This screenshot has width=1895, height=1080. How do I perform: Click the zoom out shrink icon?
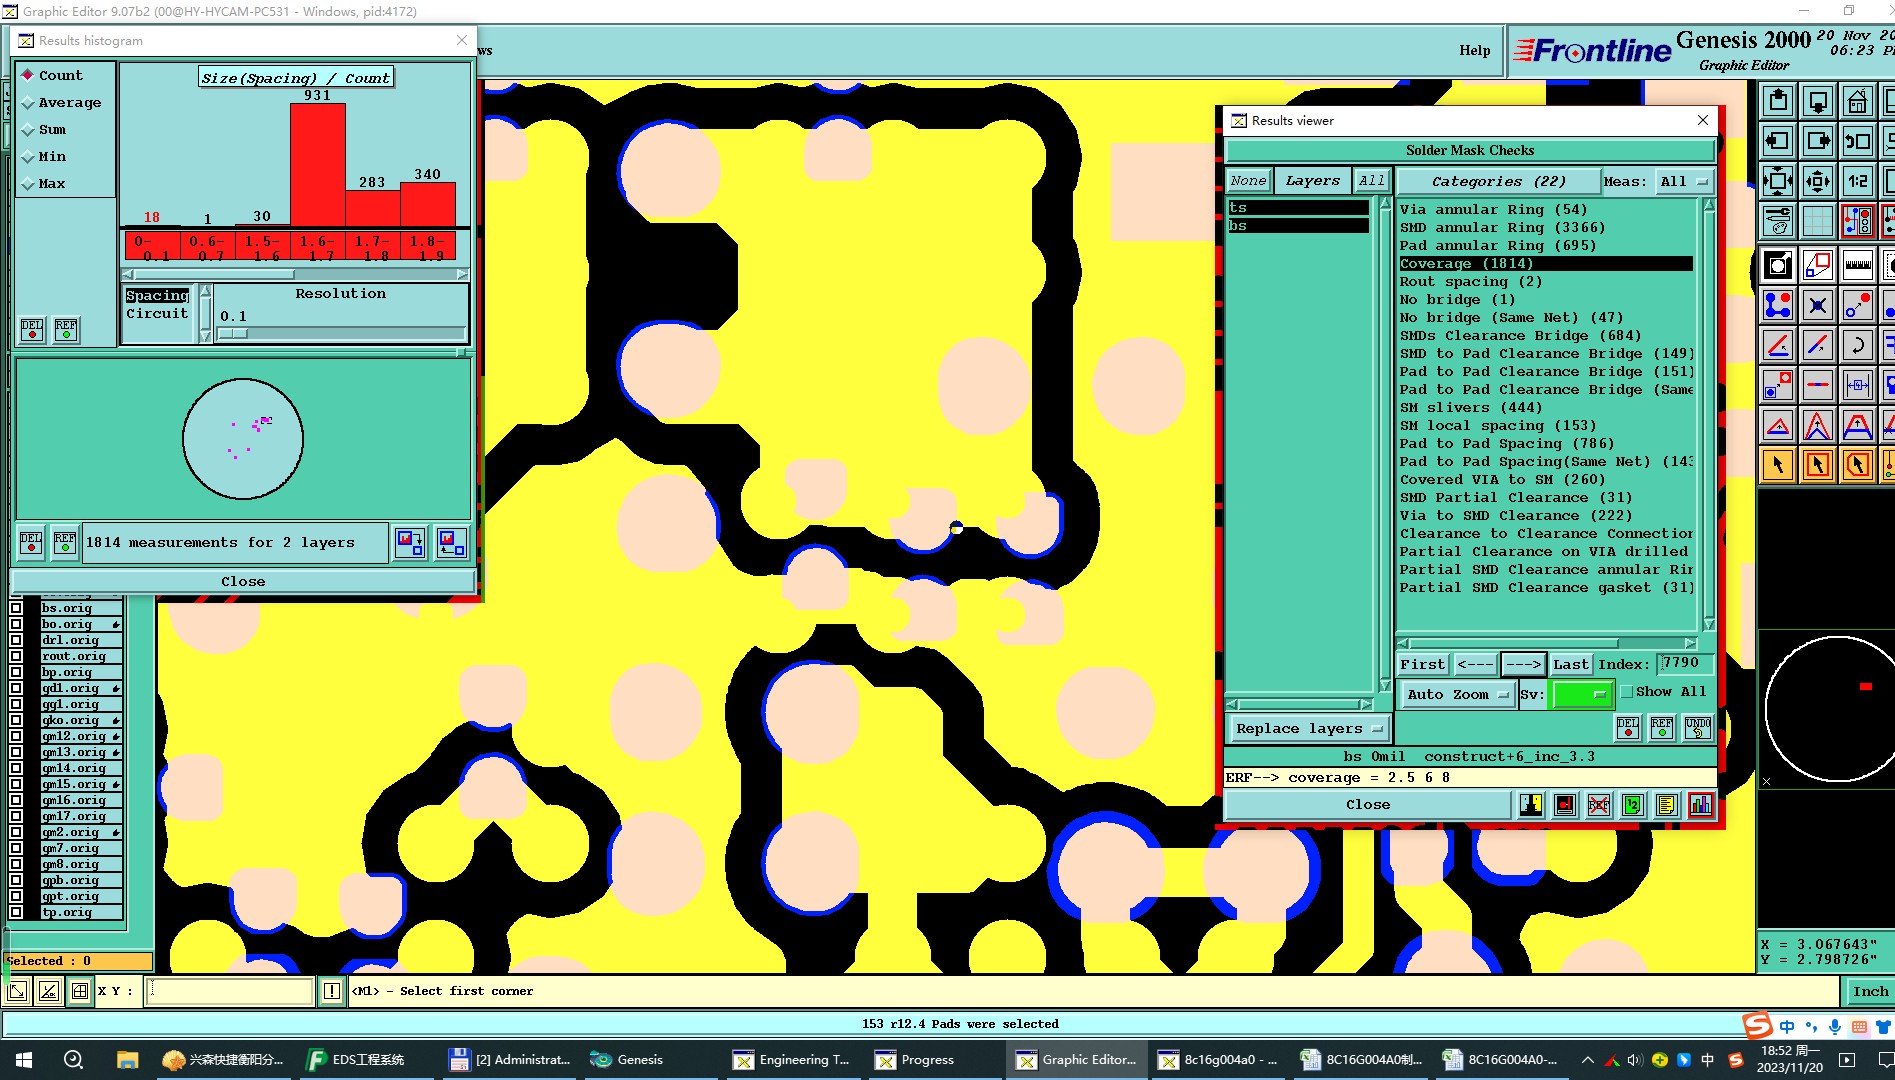(1818, 181)
